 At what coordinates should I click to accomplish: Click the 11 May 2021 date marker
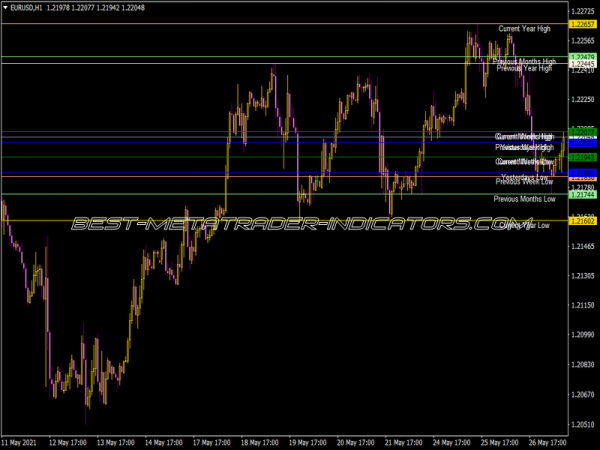(x=21, y=440)
